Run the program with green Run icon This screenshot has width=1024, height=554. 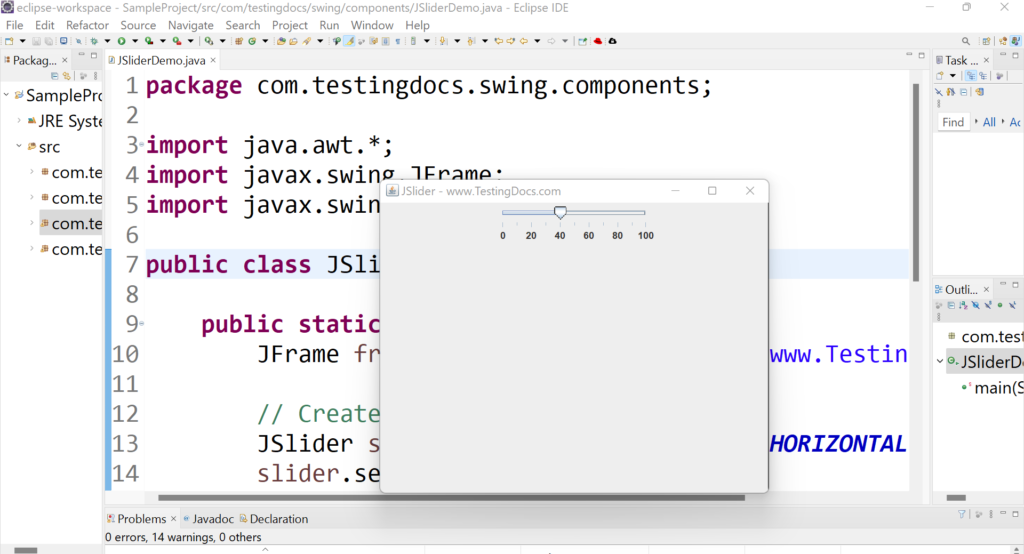tap(121, 41)
